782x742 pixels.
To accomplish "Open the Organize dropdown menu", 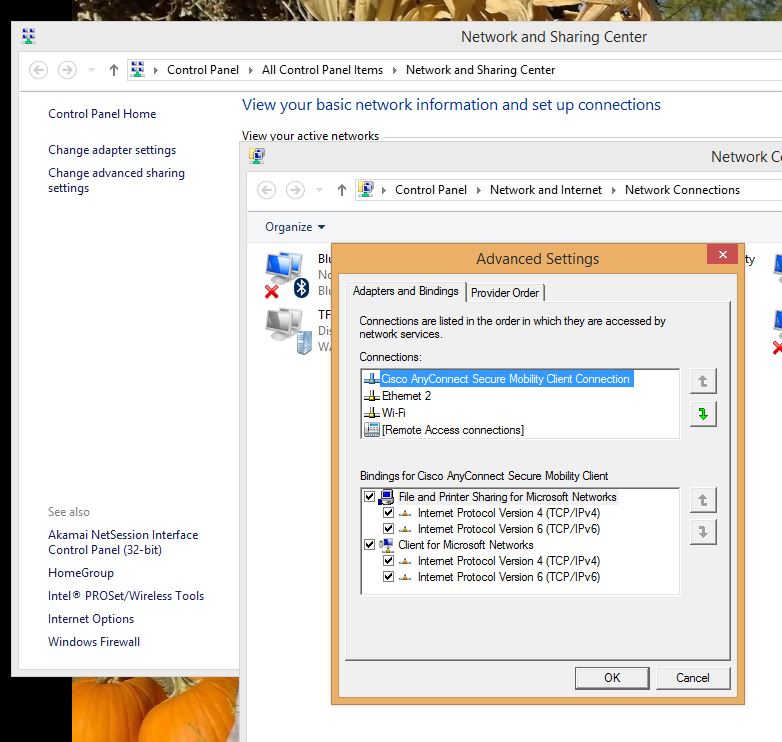I will [295, 227].
